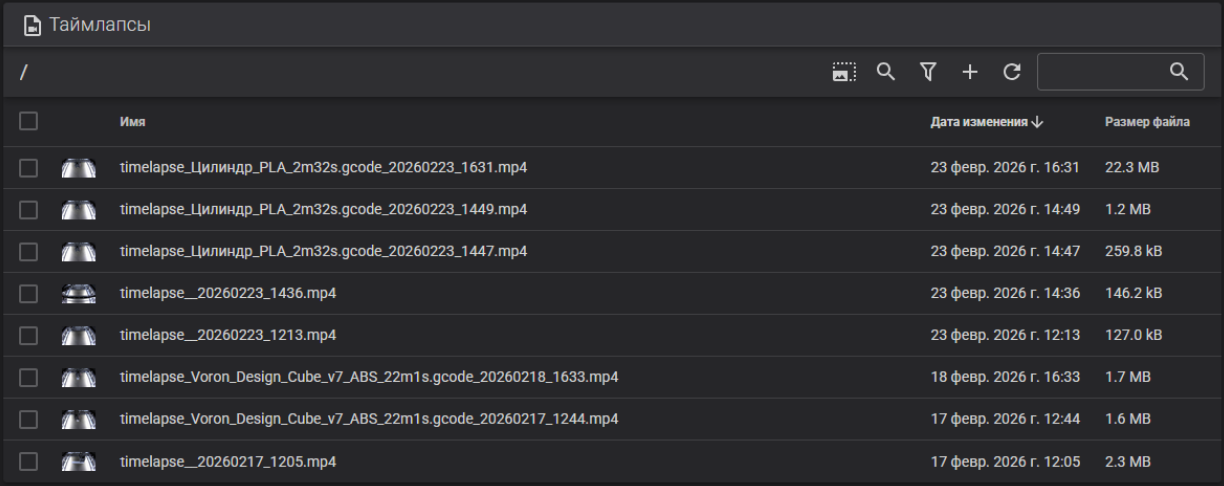
Task: Sort by Размер файла column header
Action: click(x=1147, y=122)
